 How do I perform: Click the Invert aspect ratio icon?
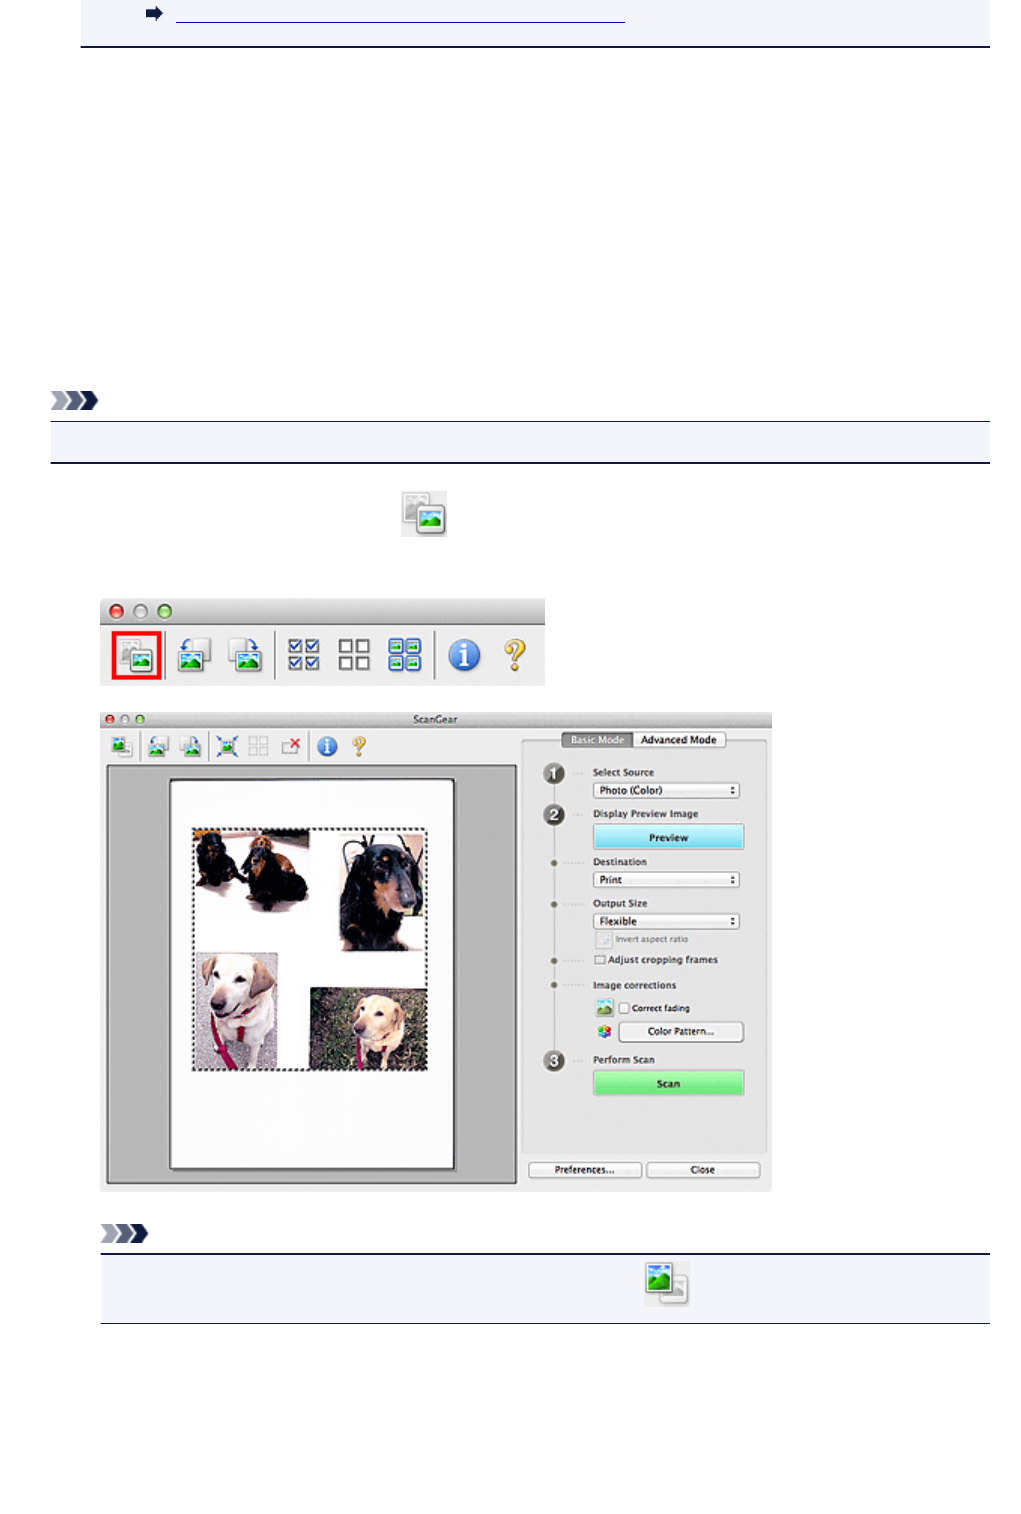coord(603,940)
